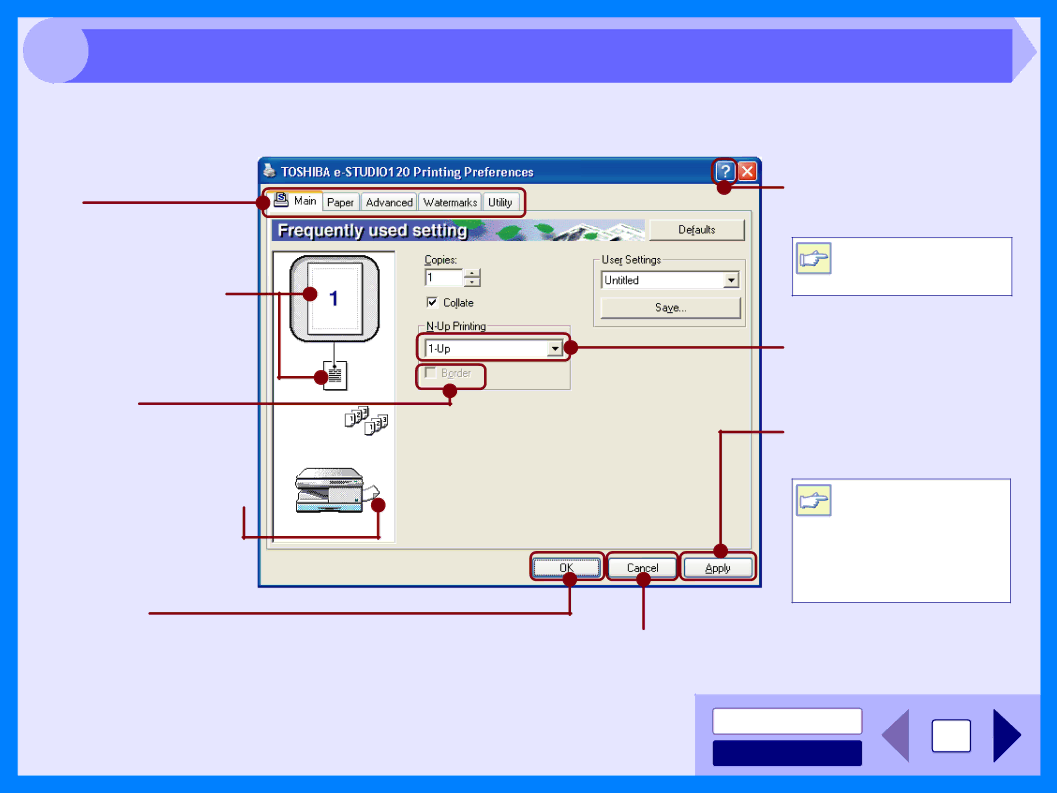Increase copies with the up arrow
This screenshot has height=793, width=1057.
coord(472,273)
